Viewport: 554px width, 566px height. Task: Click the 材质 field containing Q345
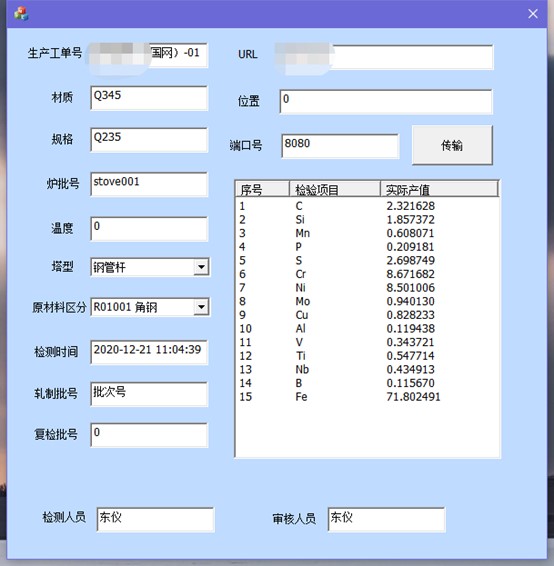coord(149,98)
